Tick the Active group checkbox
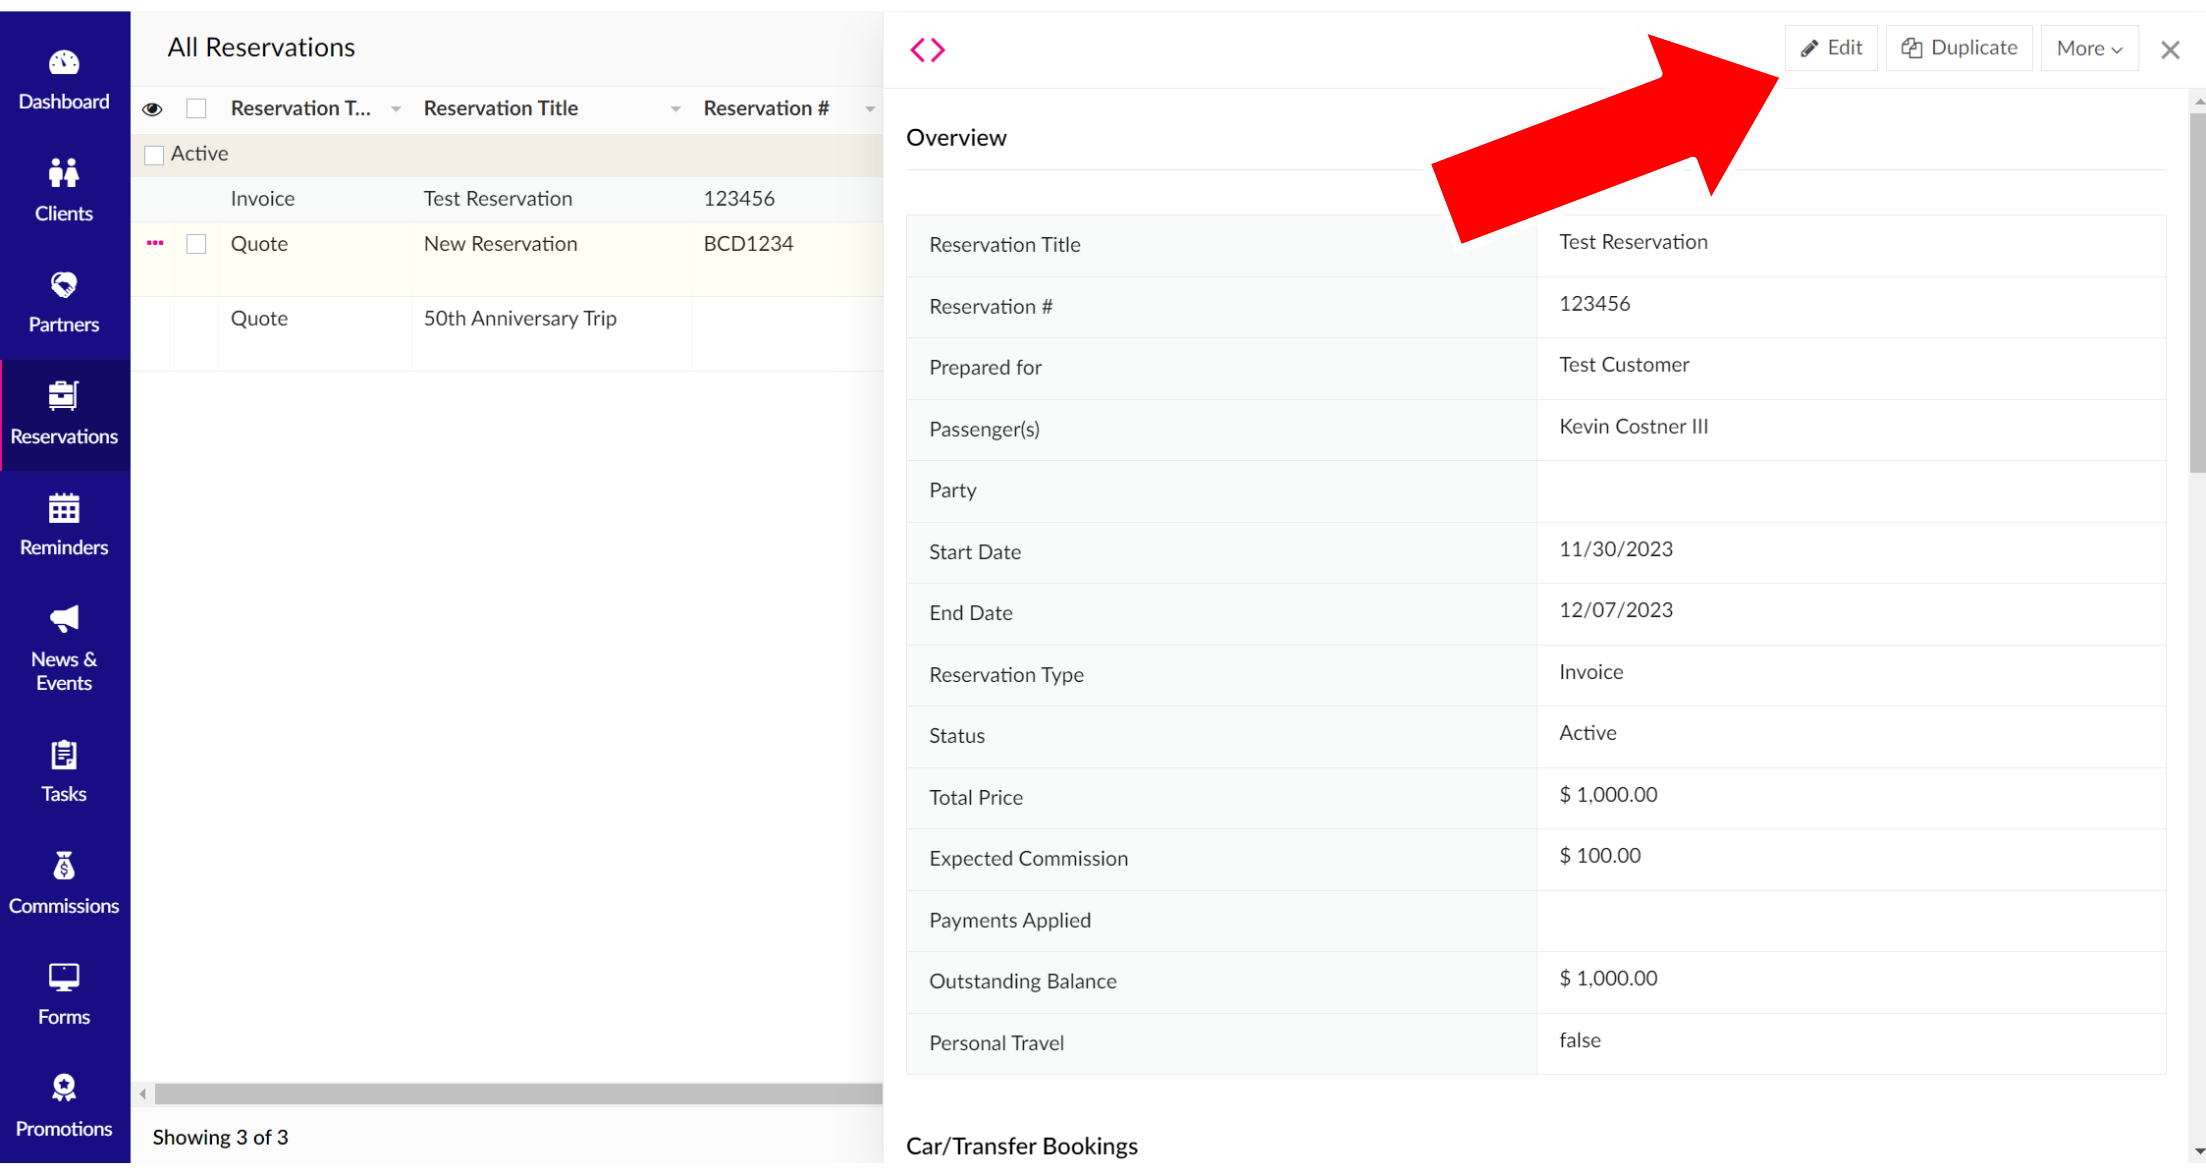 pos(154,155)
